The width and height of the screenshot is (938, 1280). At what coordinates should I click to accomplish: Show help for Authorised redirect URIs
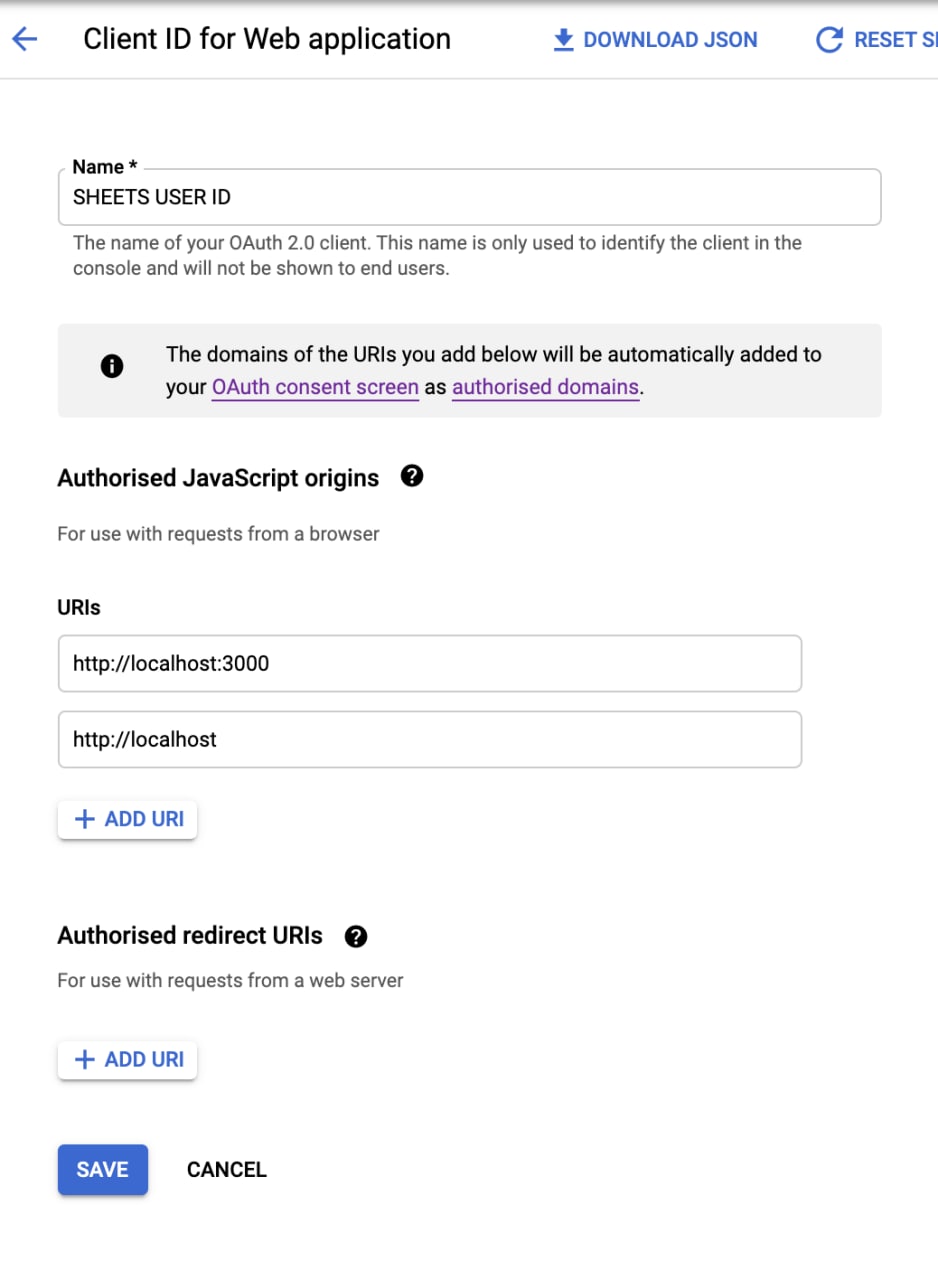pyautogui.click(x=355, y=937)
